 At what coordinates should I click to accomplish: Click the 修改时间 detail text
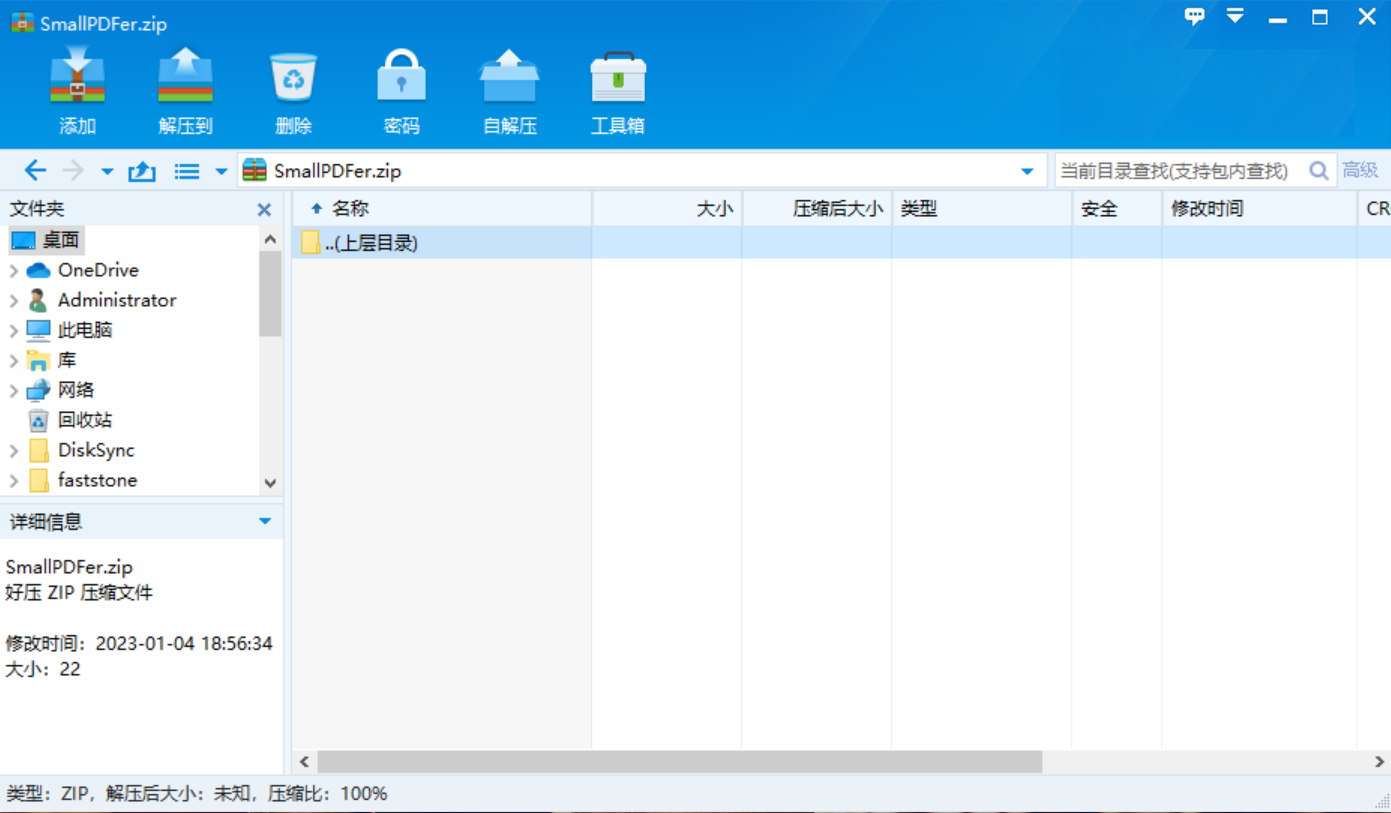tap(139, 643)
